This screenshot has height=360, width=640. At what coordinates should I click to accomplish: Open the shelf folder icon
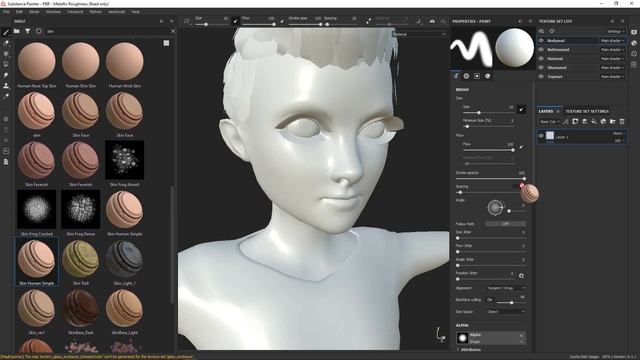(17, 31)
